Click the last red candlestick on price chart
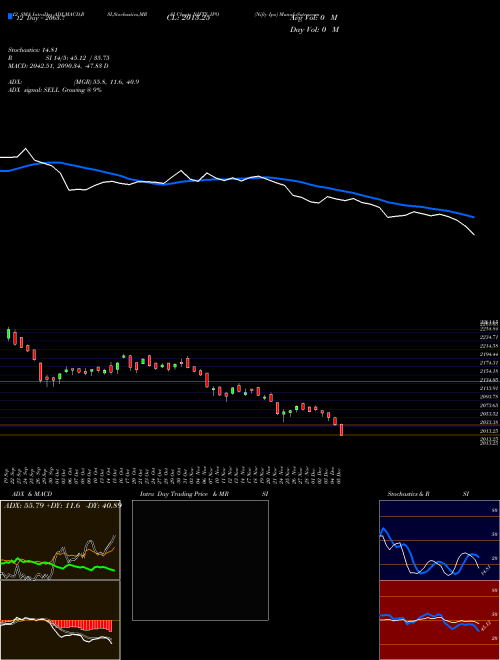The image size is (500, 660). 341,430
